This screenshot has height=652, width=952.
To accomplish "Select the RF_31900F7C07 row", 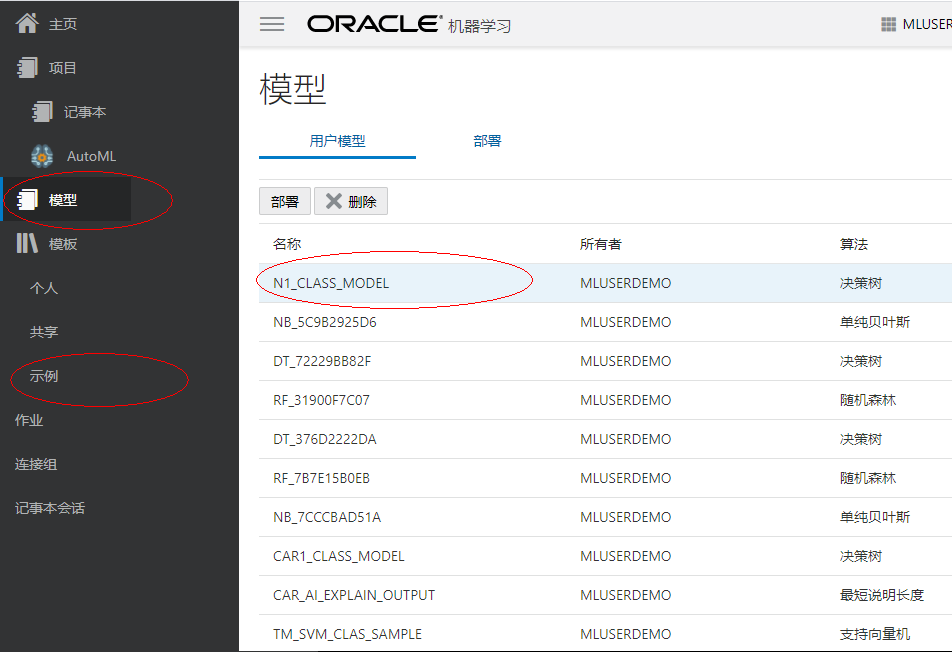I will (x=605, y=400).
